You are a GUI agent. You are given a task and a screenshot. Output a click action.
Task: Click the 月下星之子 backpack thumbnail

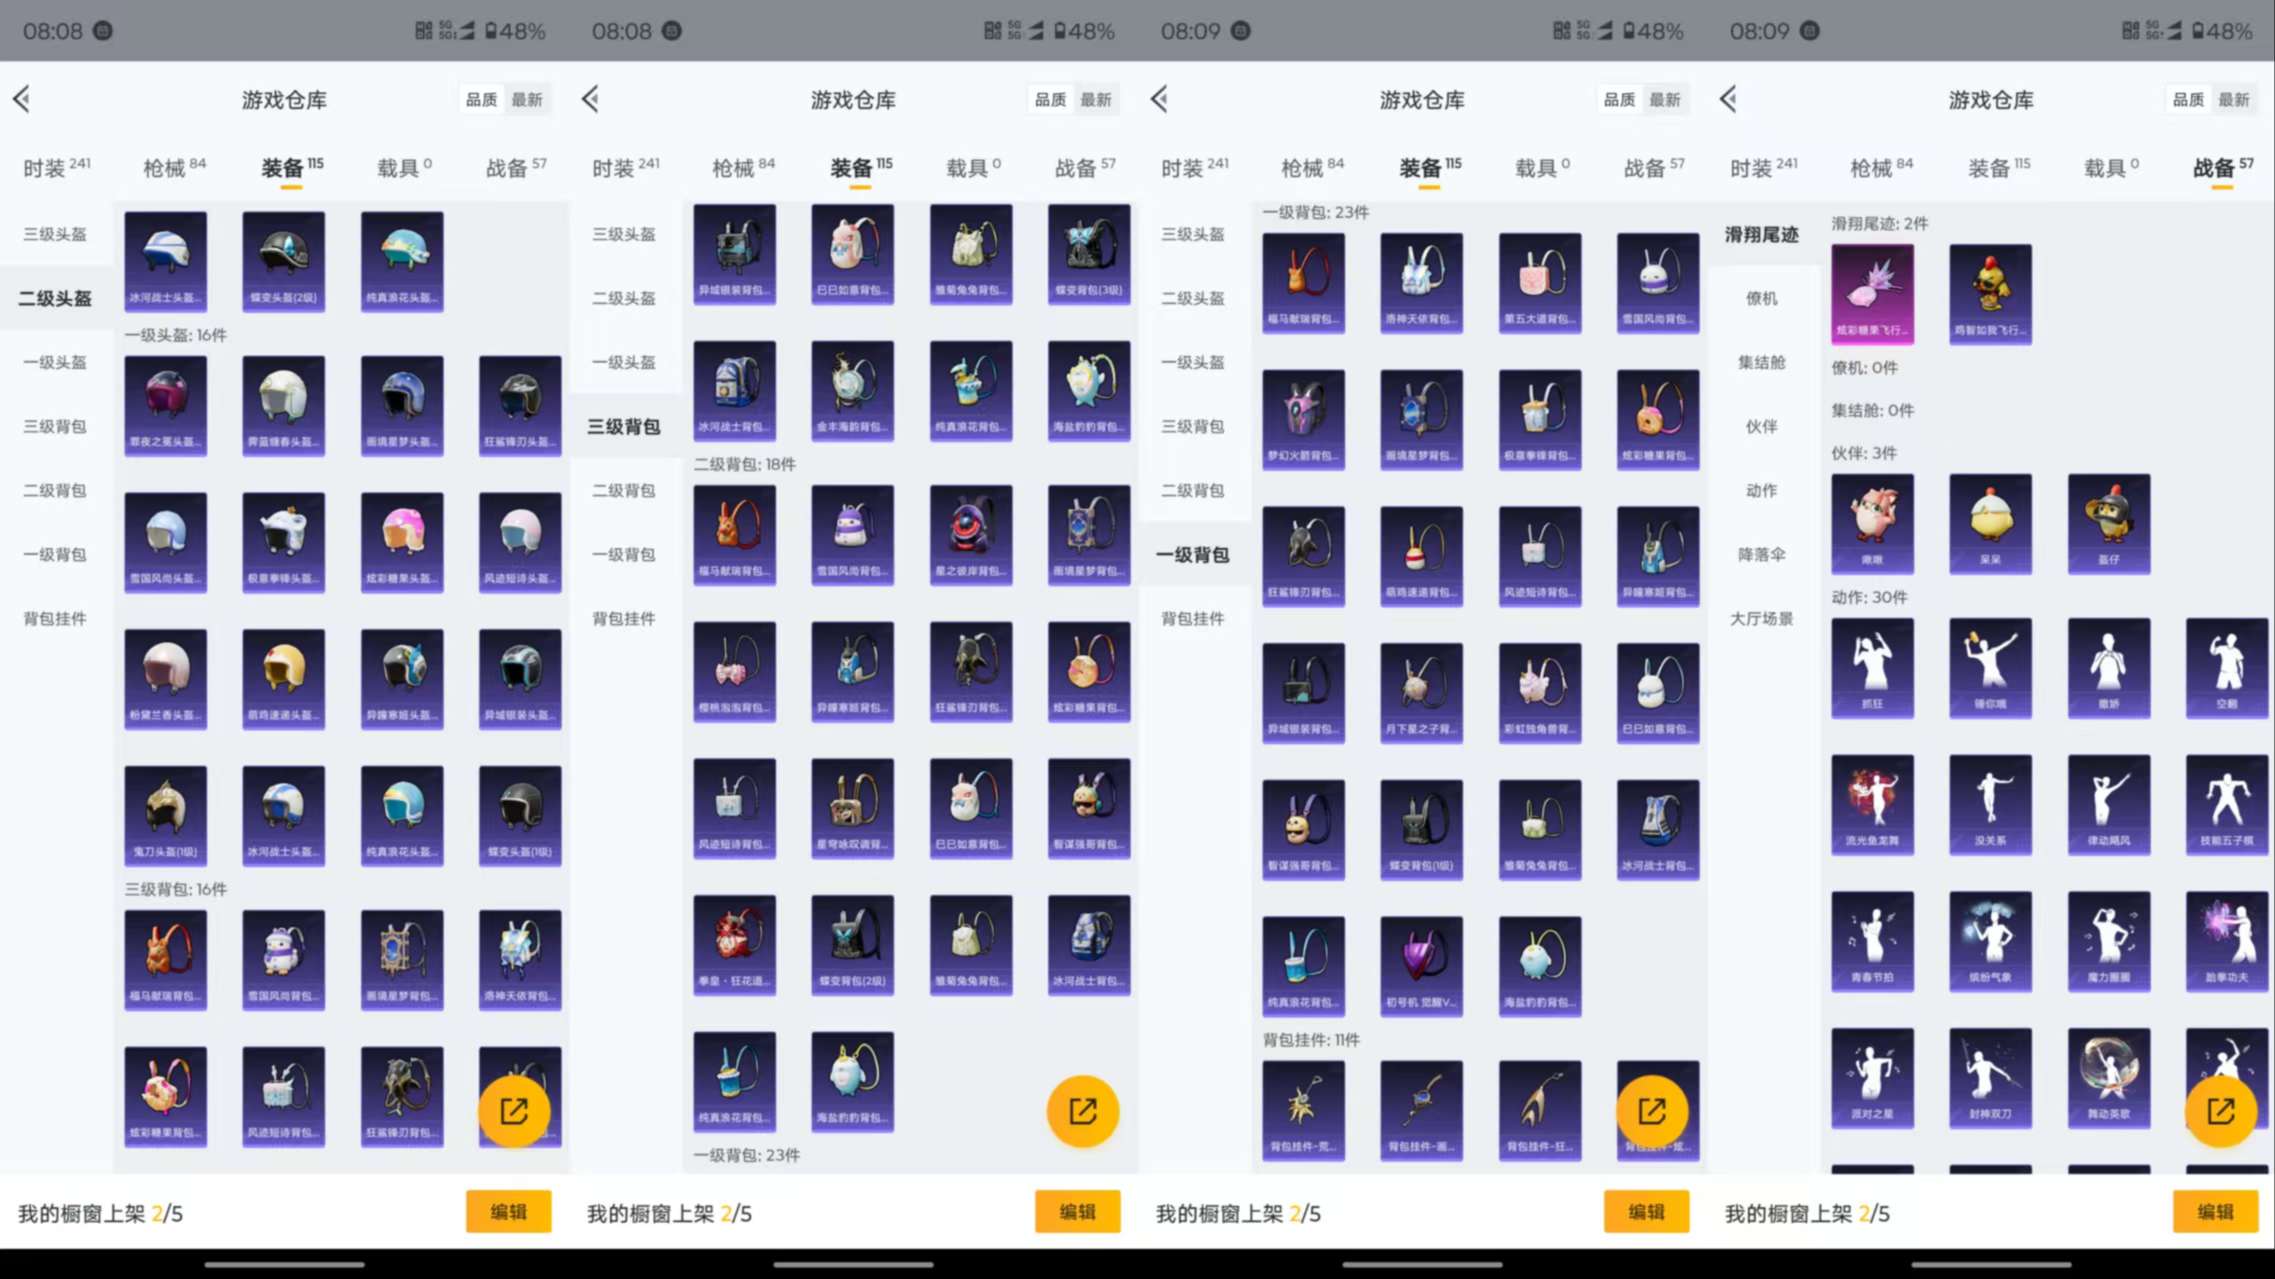[x=1421, y=692]
